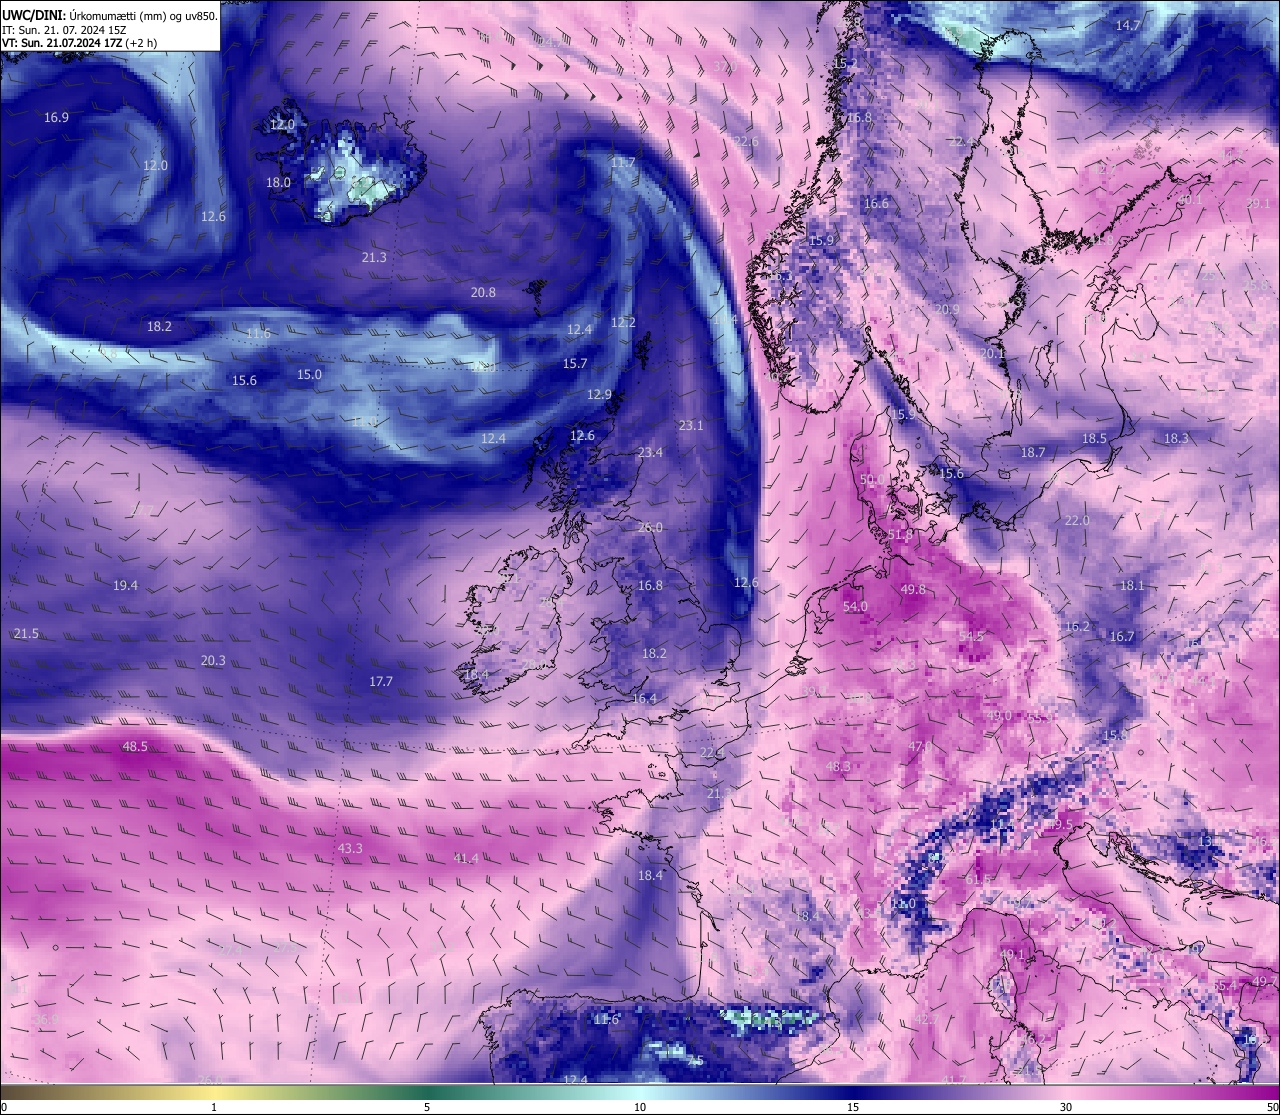
Task: Click the 20.9 value label
Action: point(947,310)
